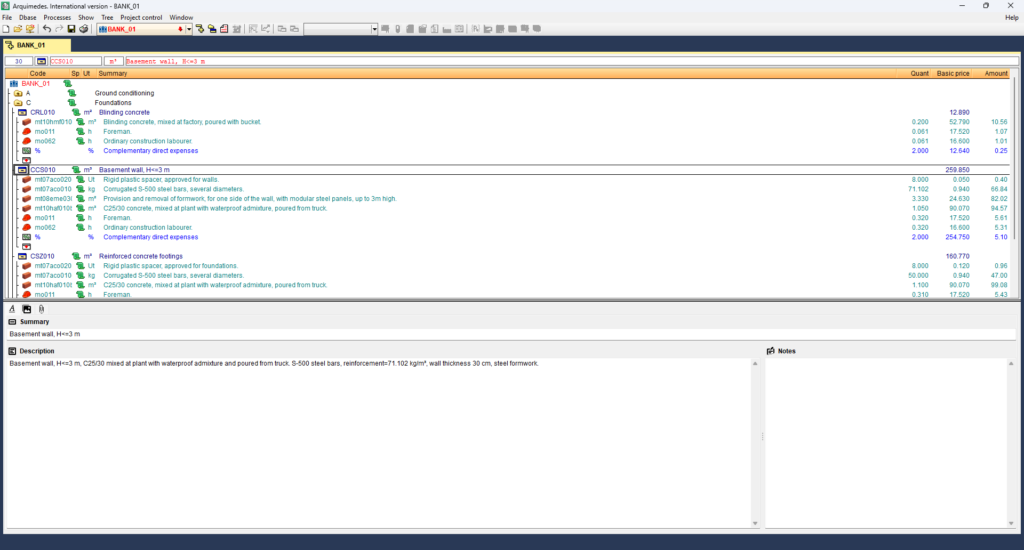Click the red arrow in BANK_01 selector
1024x550 pixels.
[180, 29]
